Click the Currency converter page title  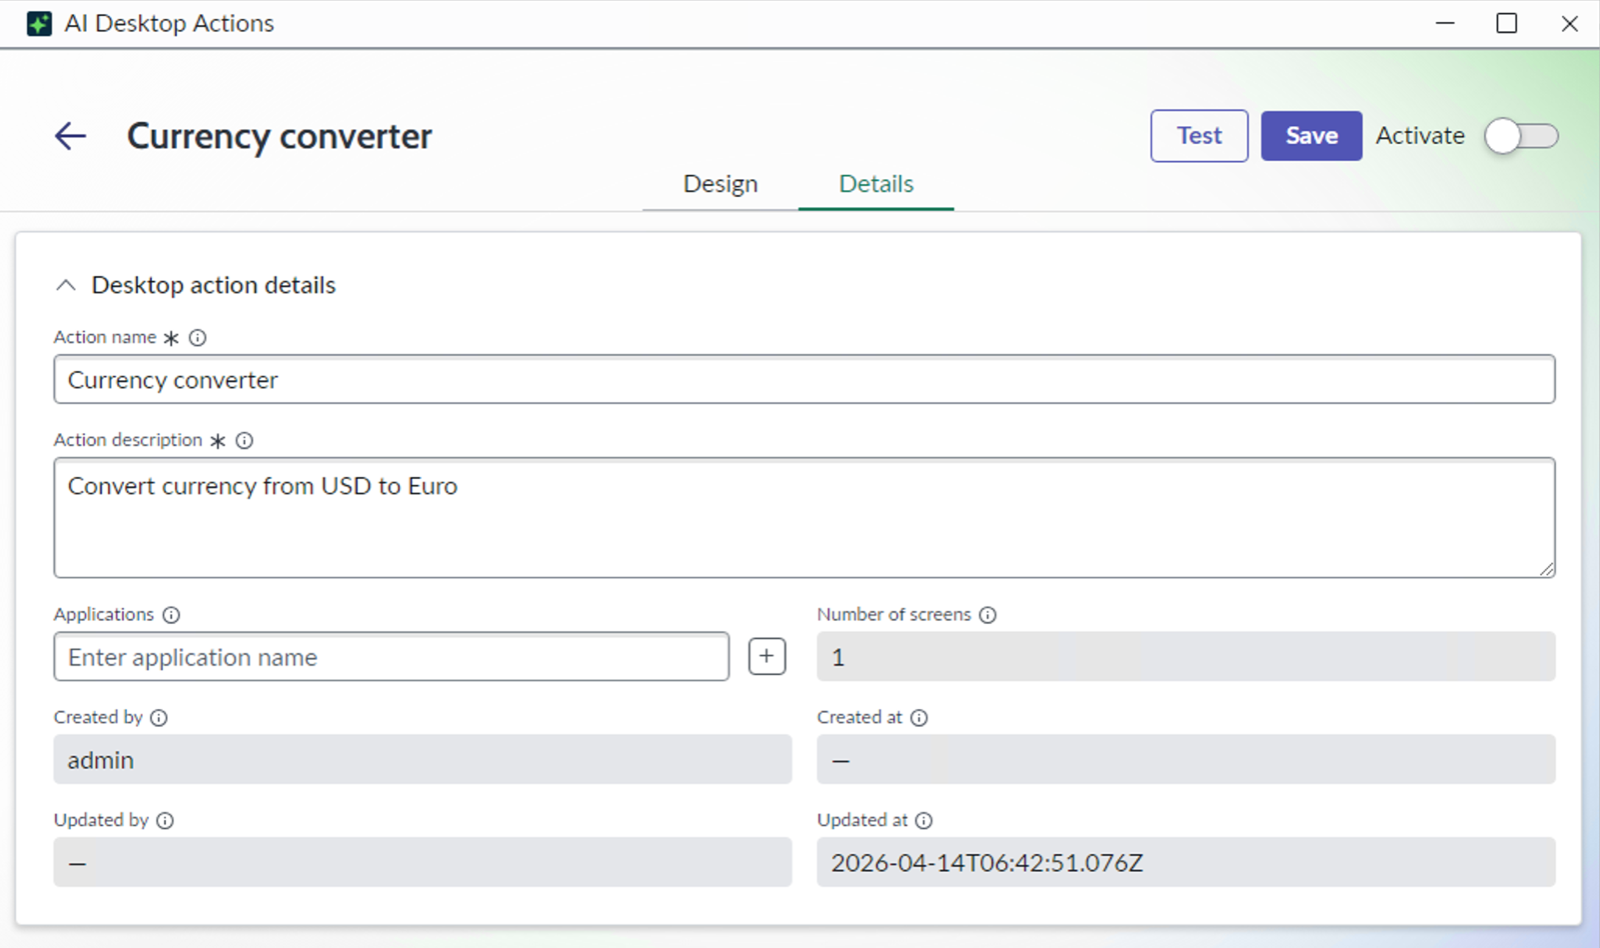coord(279,136)
